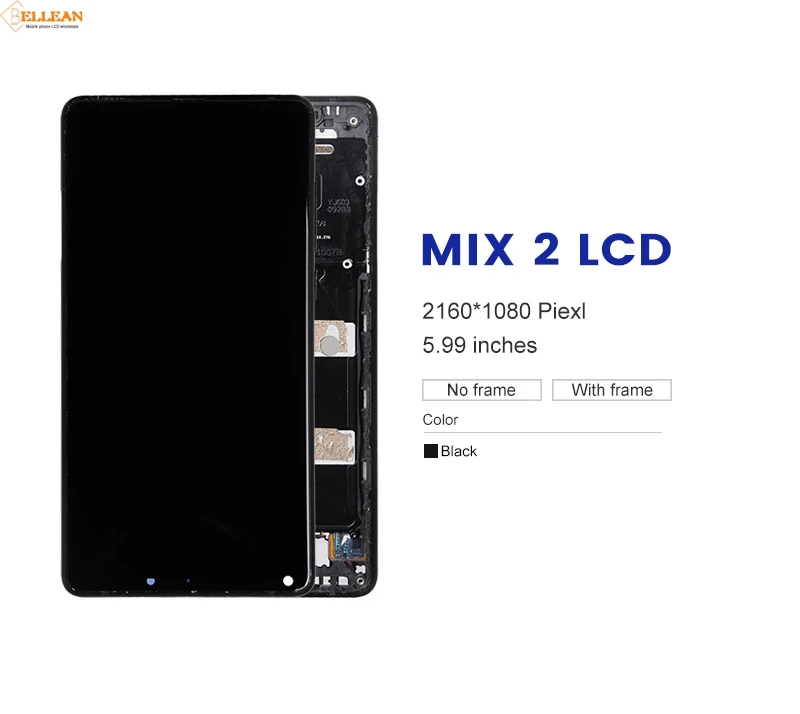The height and width of the screenshot is (714, 800).
Task: Click the gold pad with the gray disc
Action: point(334,339)
